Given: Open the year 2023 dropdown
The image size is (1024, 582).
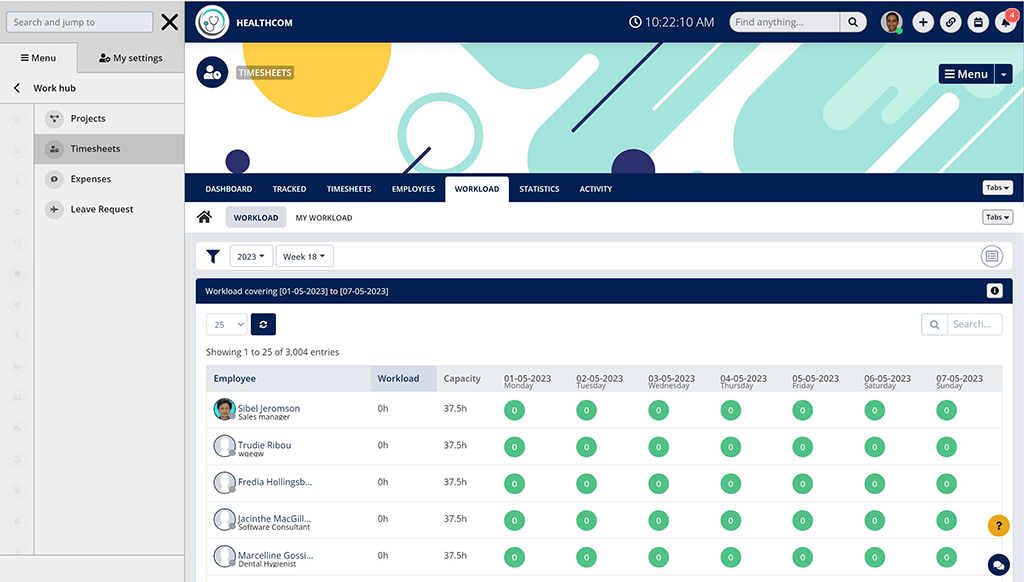Looking at the screenshot, I should 251,257.
